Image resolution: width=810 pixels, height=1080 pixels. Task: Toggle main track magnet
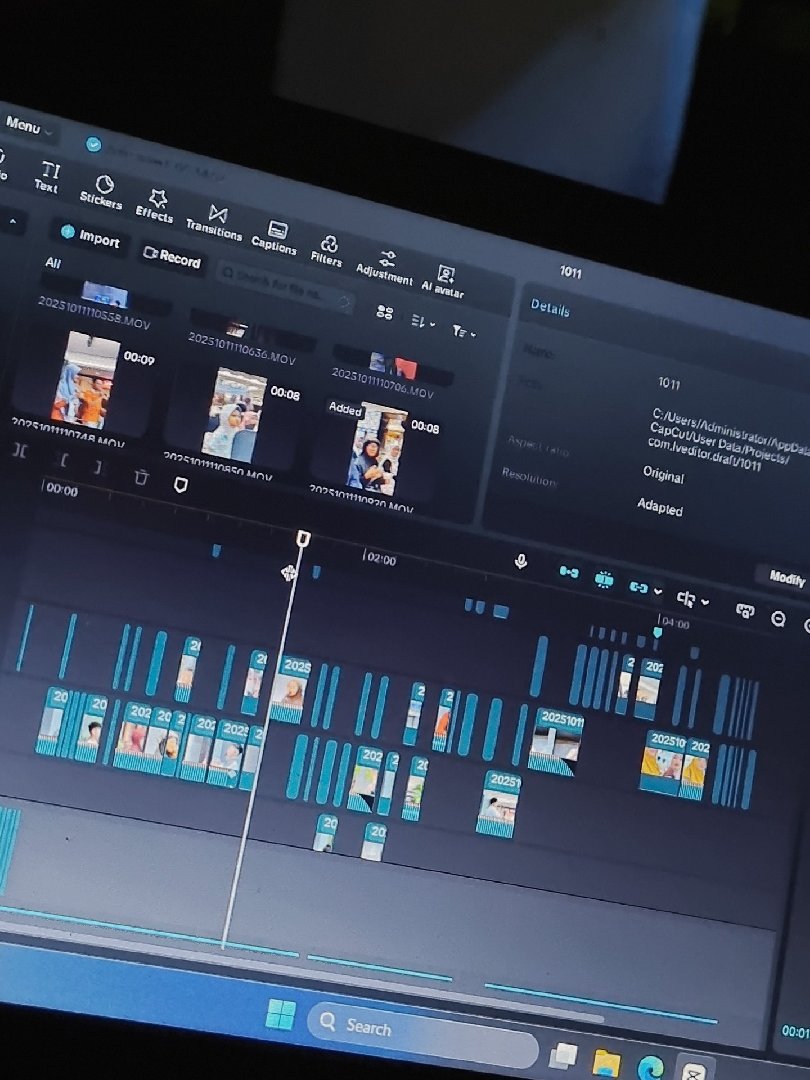tap(568, 572)
